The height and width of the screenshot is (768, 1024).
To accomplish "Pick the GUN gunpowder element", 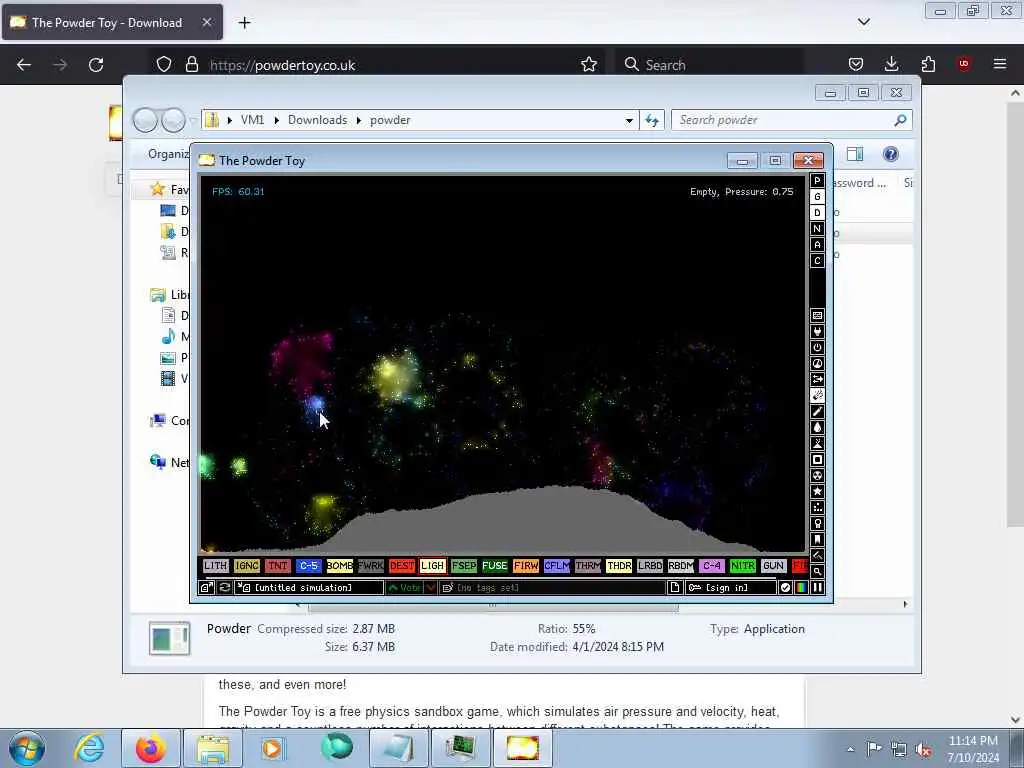I will coord(773,566).
